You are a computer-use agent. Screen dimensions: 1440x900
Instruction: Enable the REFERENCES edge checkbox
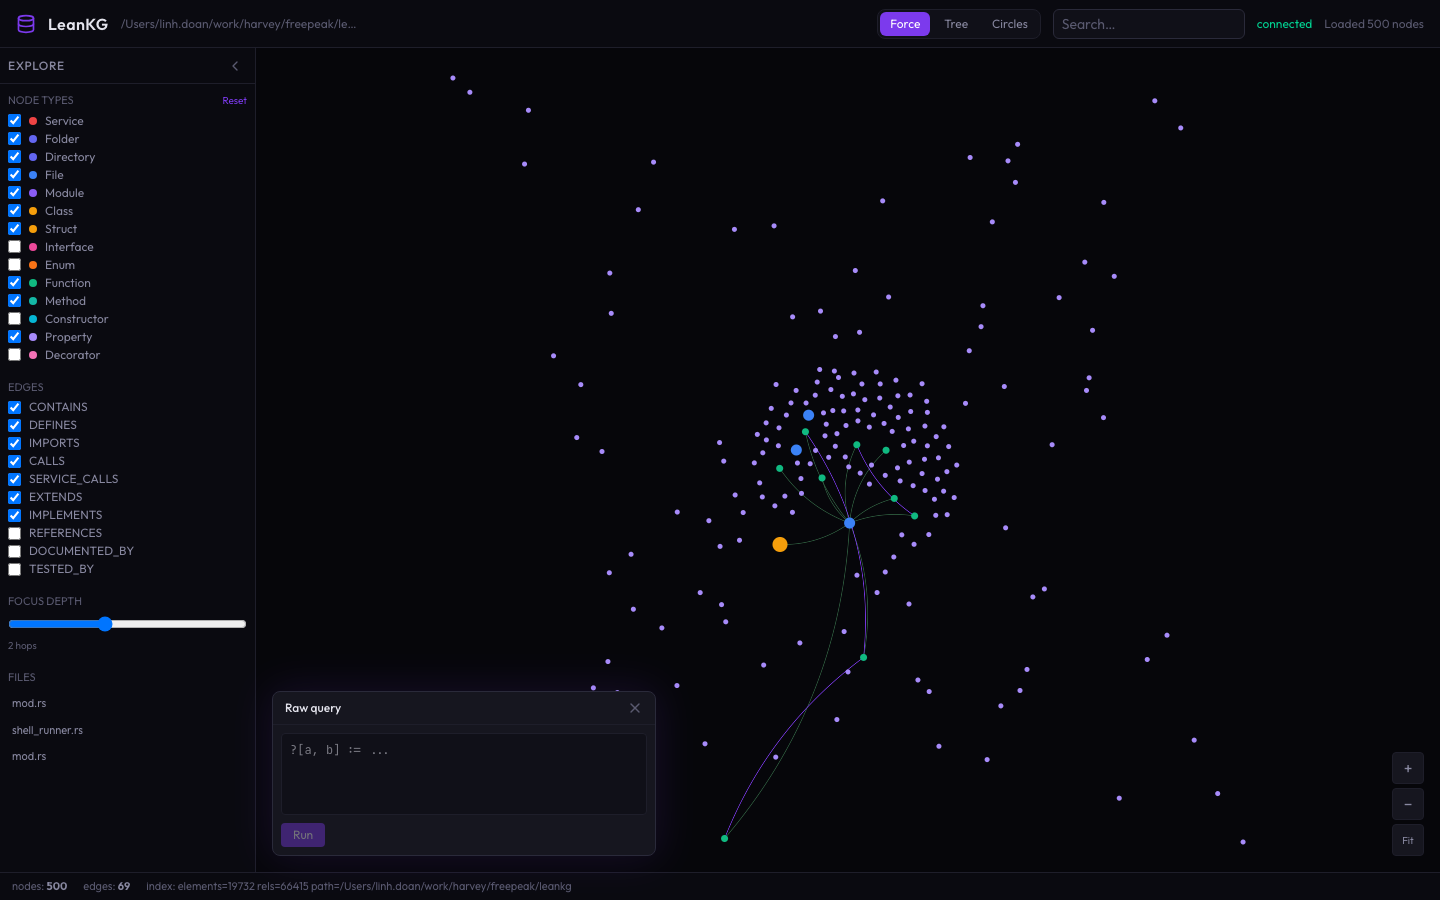(x=15, y=533)
